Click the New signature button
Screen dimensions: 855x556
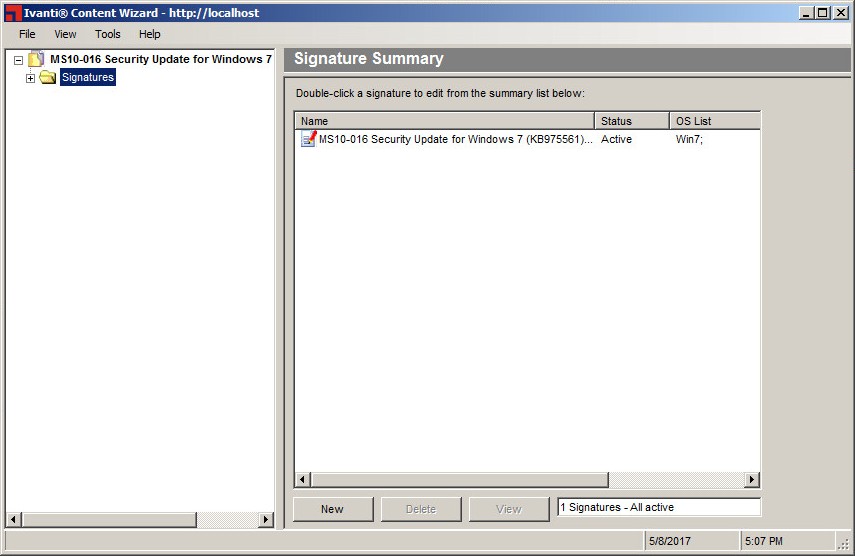[x=333, y=509]
